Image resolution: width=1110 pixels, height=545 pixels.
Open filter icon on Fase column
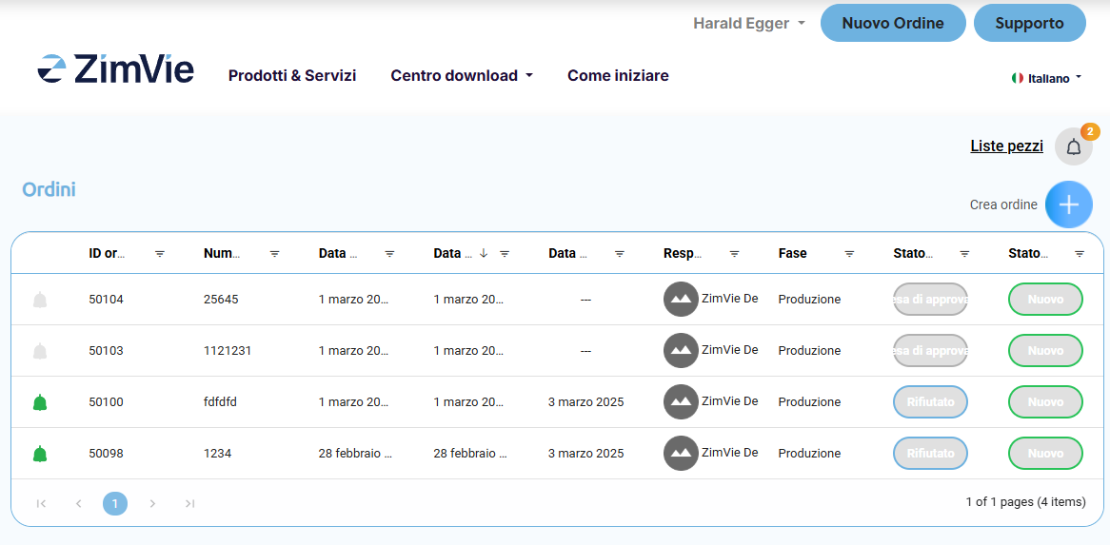[849, 254]
